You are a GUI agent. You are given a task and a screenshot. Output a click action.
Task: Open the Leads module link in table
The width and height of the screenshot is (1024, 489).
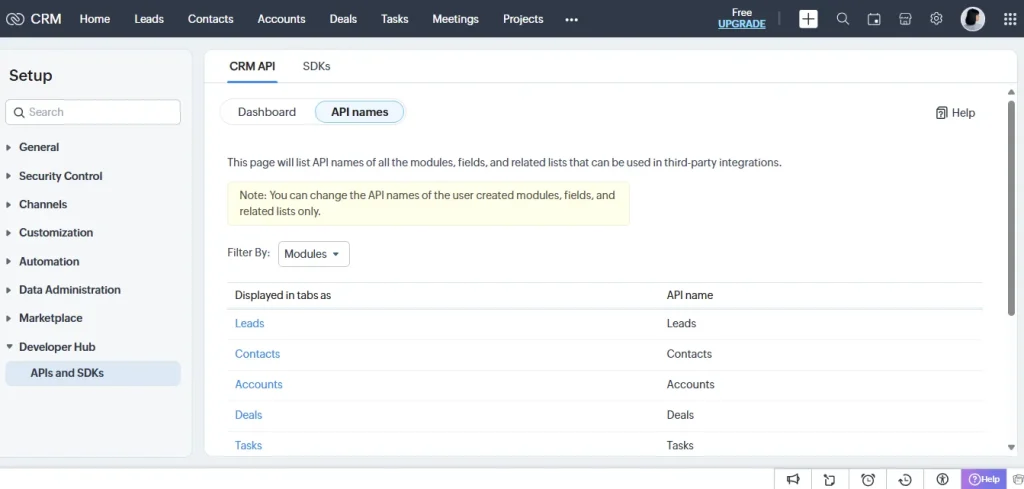click(x=249, y=323)
